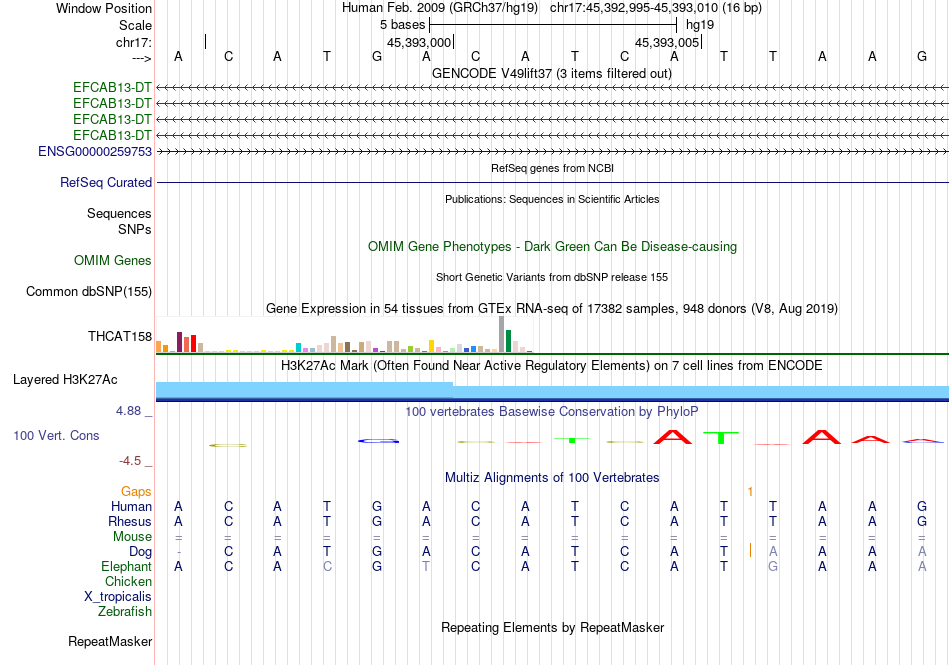Click the light gray C in Elephant row
The width and height of the screenshot is (950, 665).
coord(327,566)
